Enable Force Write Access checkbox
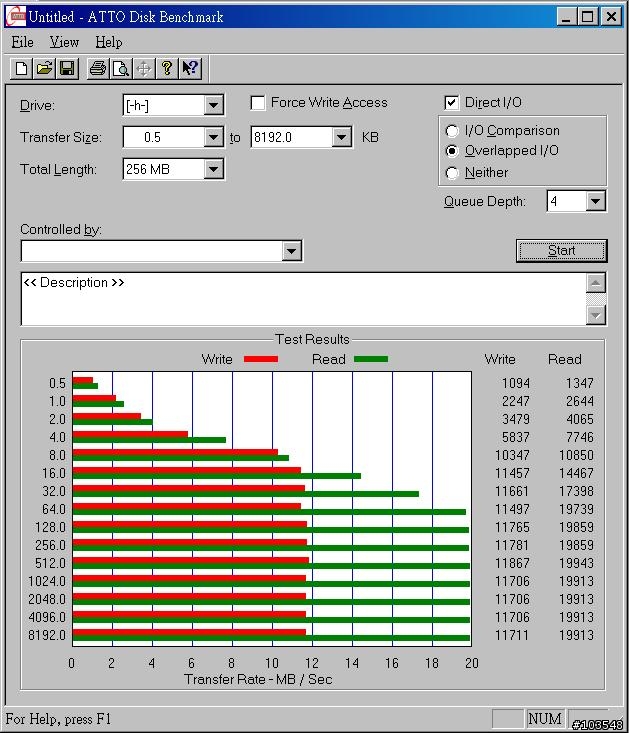The height and width of the screenshot is (733, 629). (x=257, y=103)
